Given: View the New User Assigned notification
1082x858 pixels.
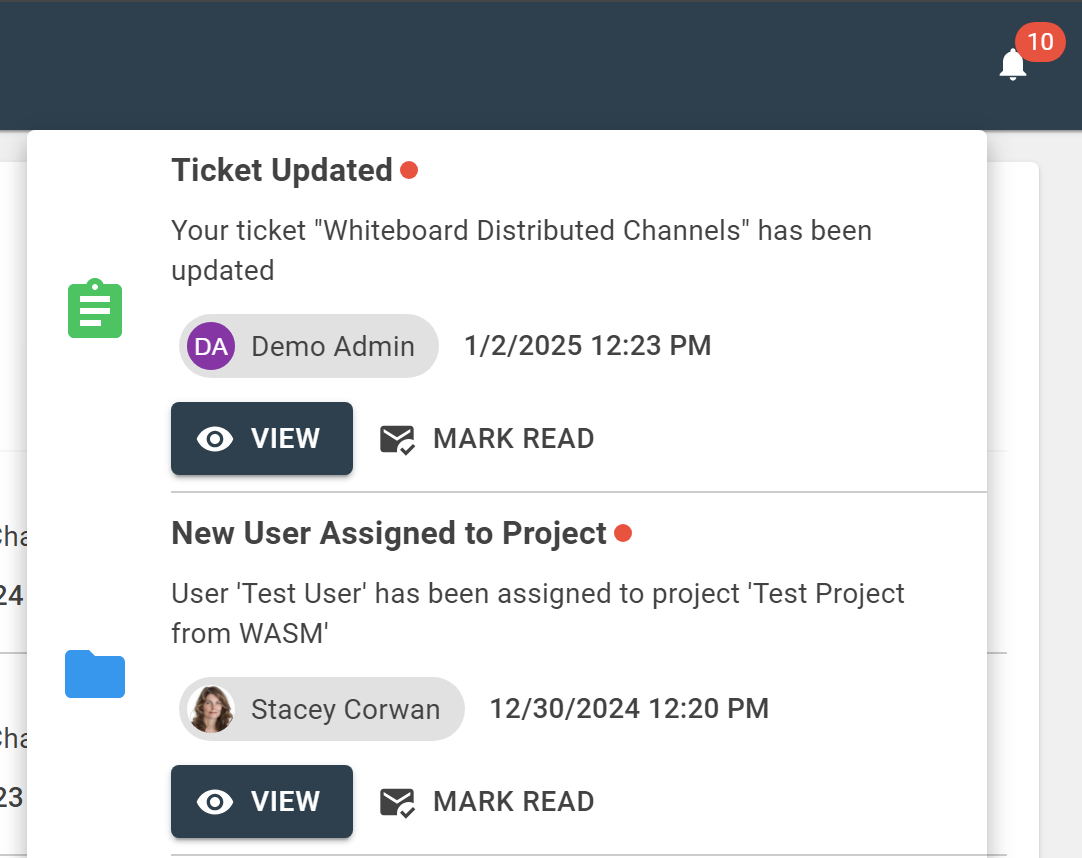Looking at the screenshot, I should point(262,802).
